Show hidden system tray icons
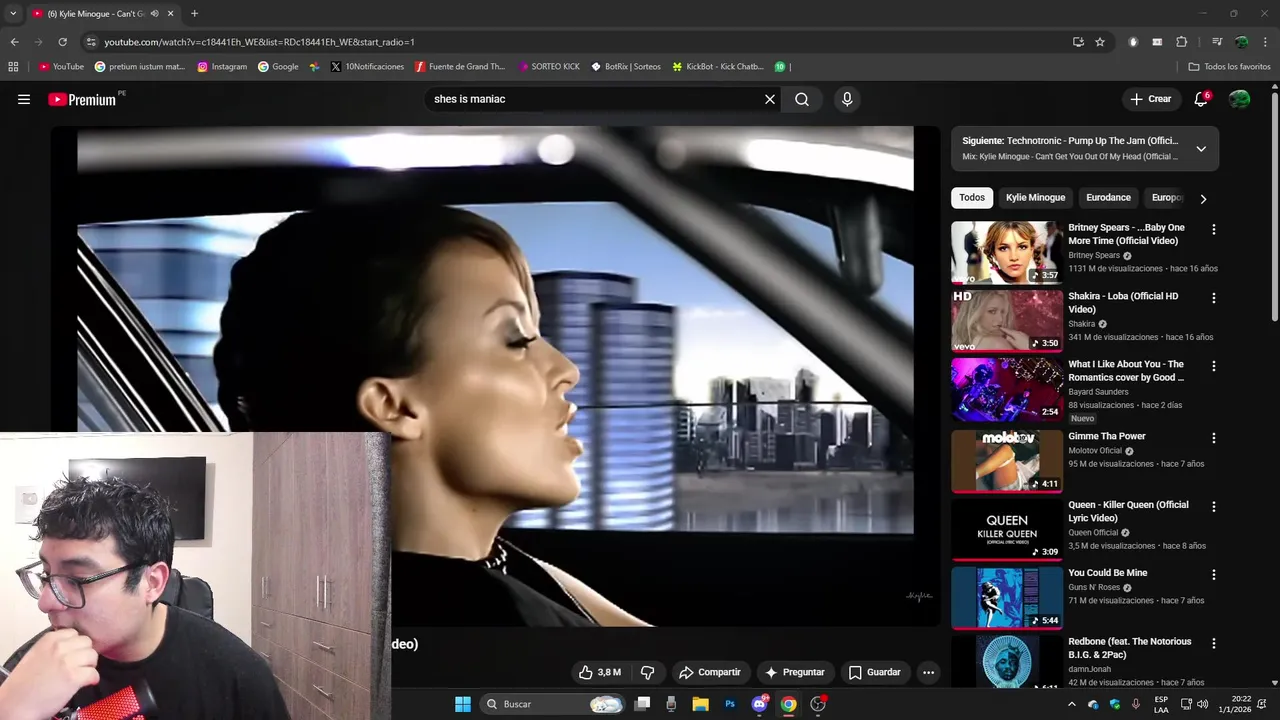1280x720 pixels. [x=1071, y=704]
